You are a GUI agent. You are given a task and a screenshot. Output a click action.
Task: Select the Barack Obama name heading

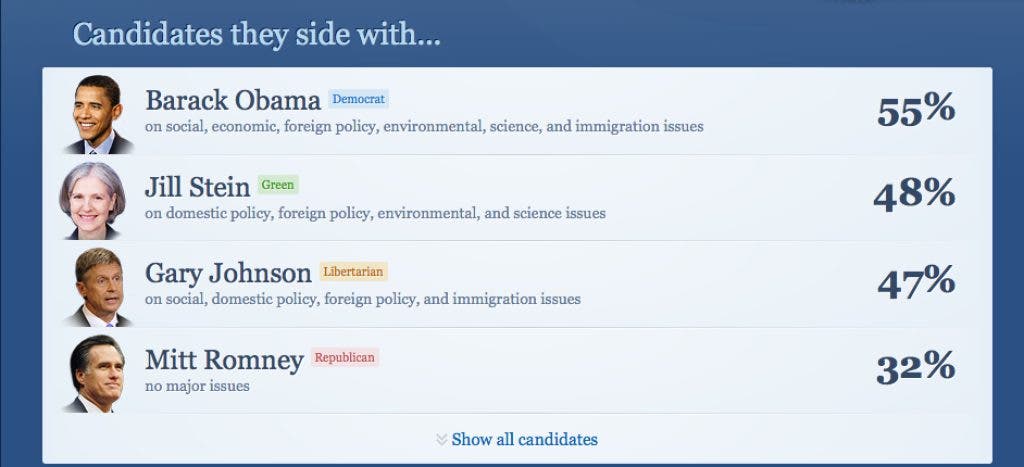233,101
